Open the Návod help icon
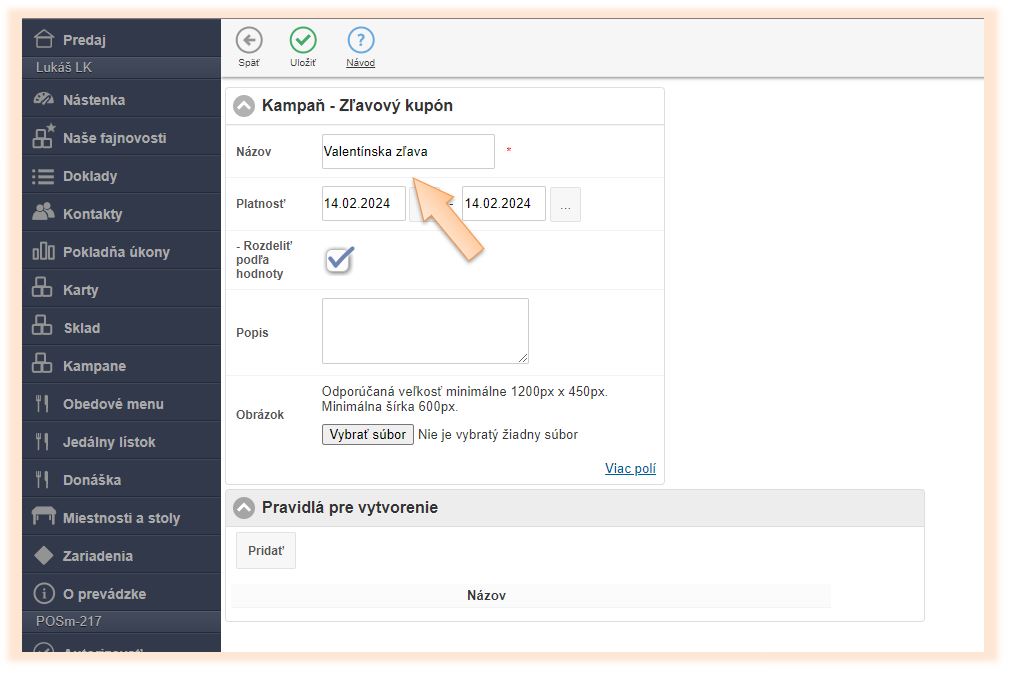1010x673 pixels. point(360,40)
